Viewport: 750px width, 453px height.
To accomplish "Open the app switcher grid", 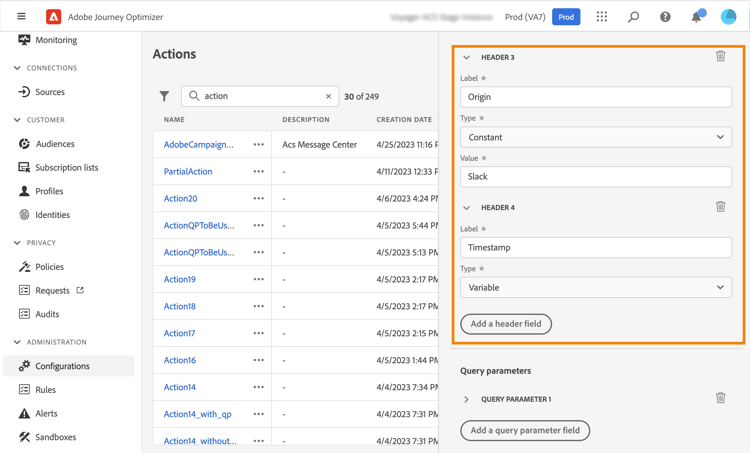I will click(601, 17).
